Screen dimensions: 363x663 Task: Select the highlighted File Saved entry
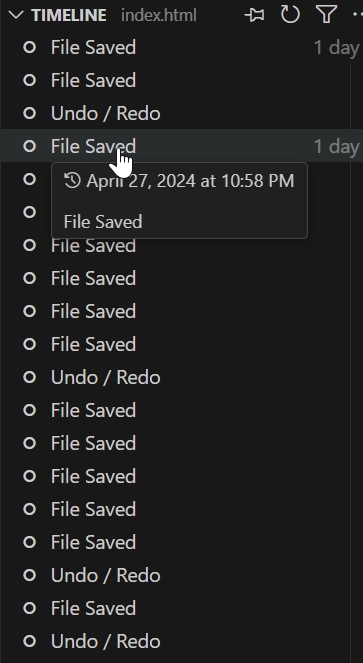(x=182, y=146)
